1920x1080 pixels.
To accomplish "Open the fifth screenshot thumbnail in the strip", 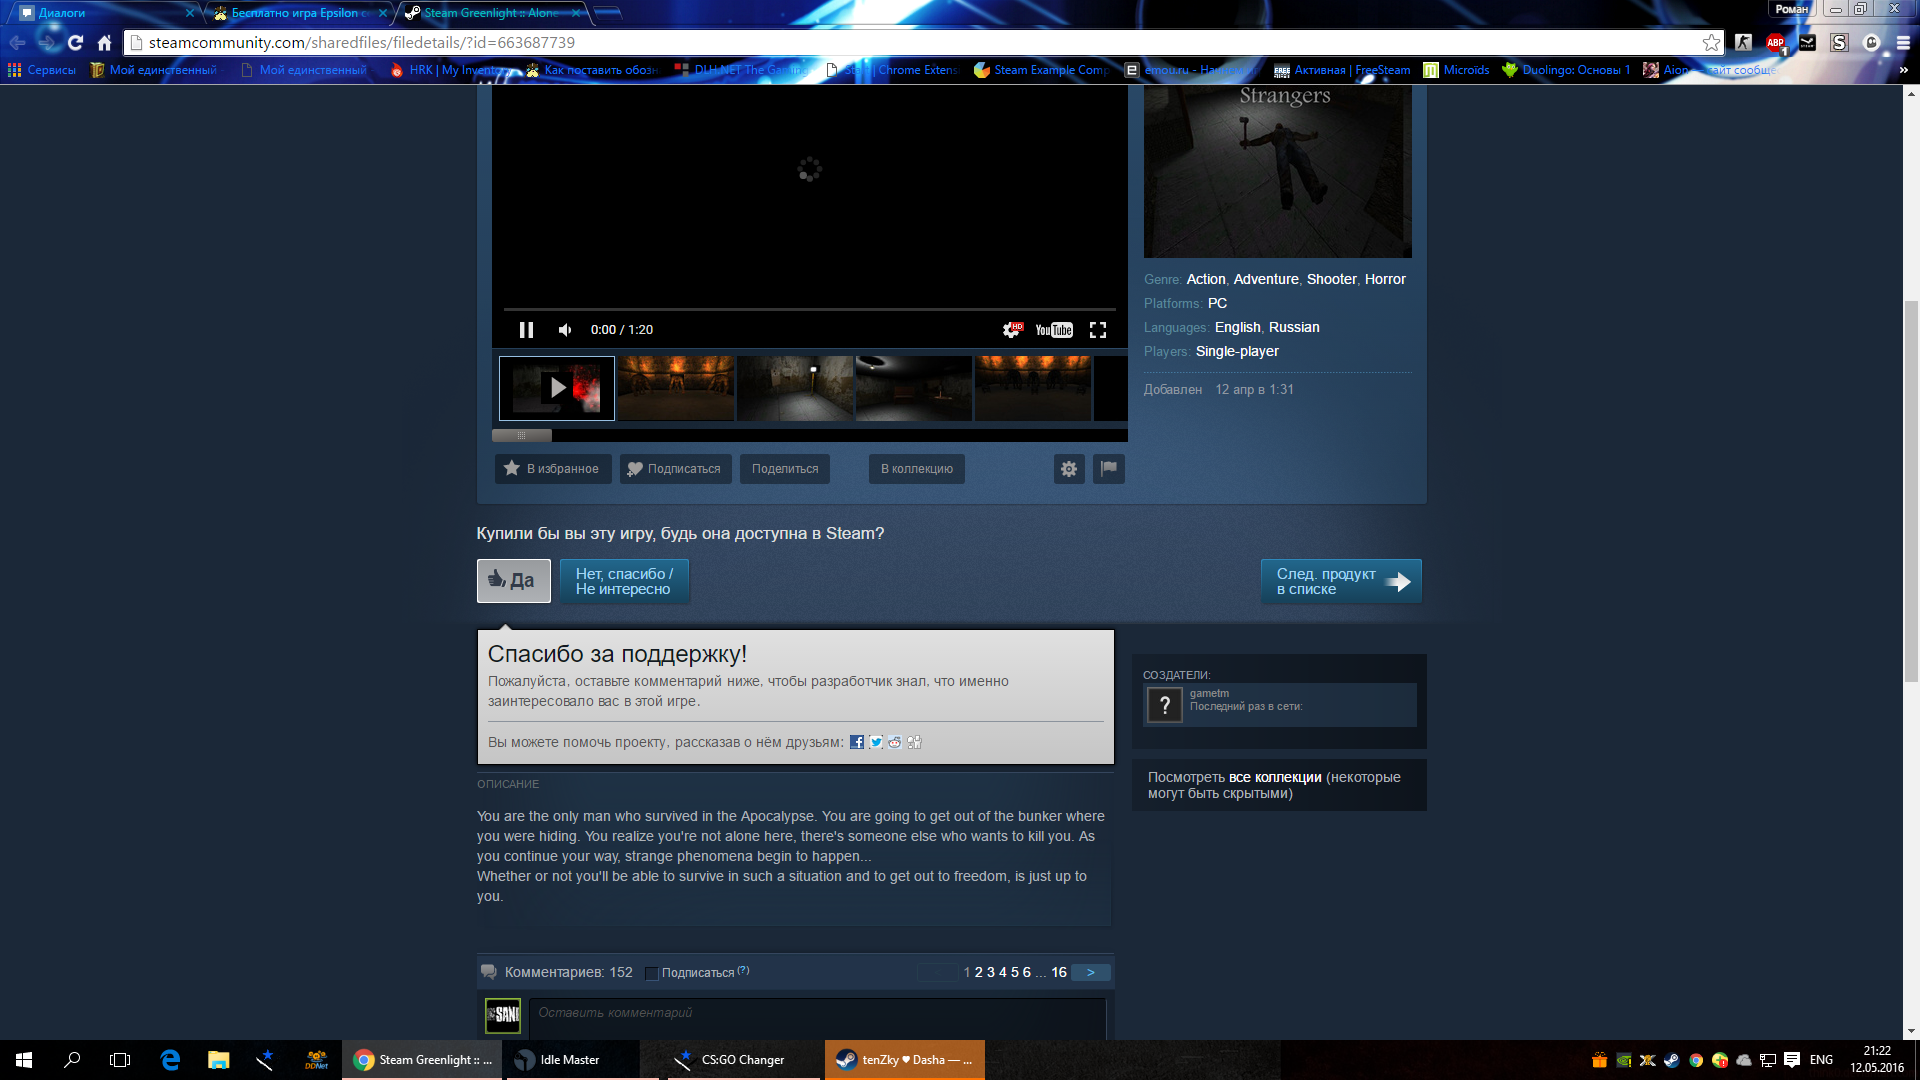I will [x=1033, y=388].
